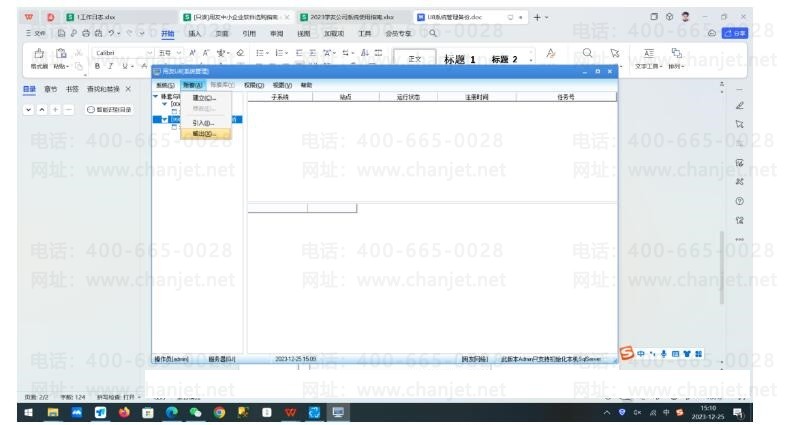792x425 pixels.
Task: Open the Windows Start menu
Action: [28, 413]
